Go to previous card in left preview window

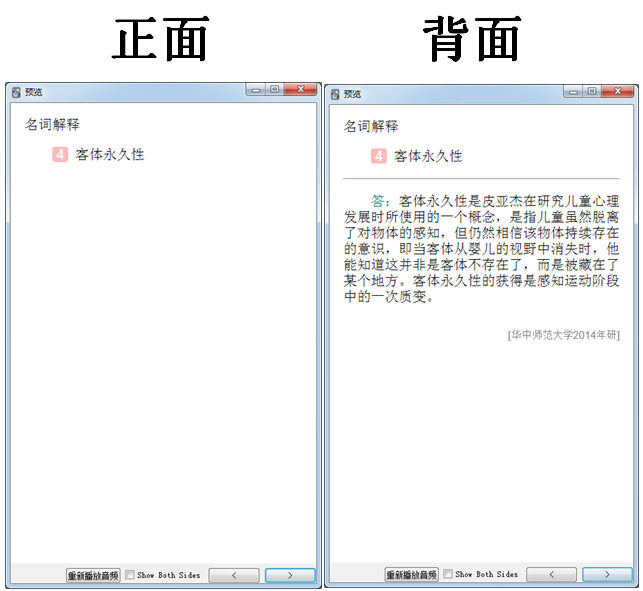(234, 575)
